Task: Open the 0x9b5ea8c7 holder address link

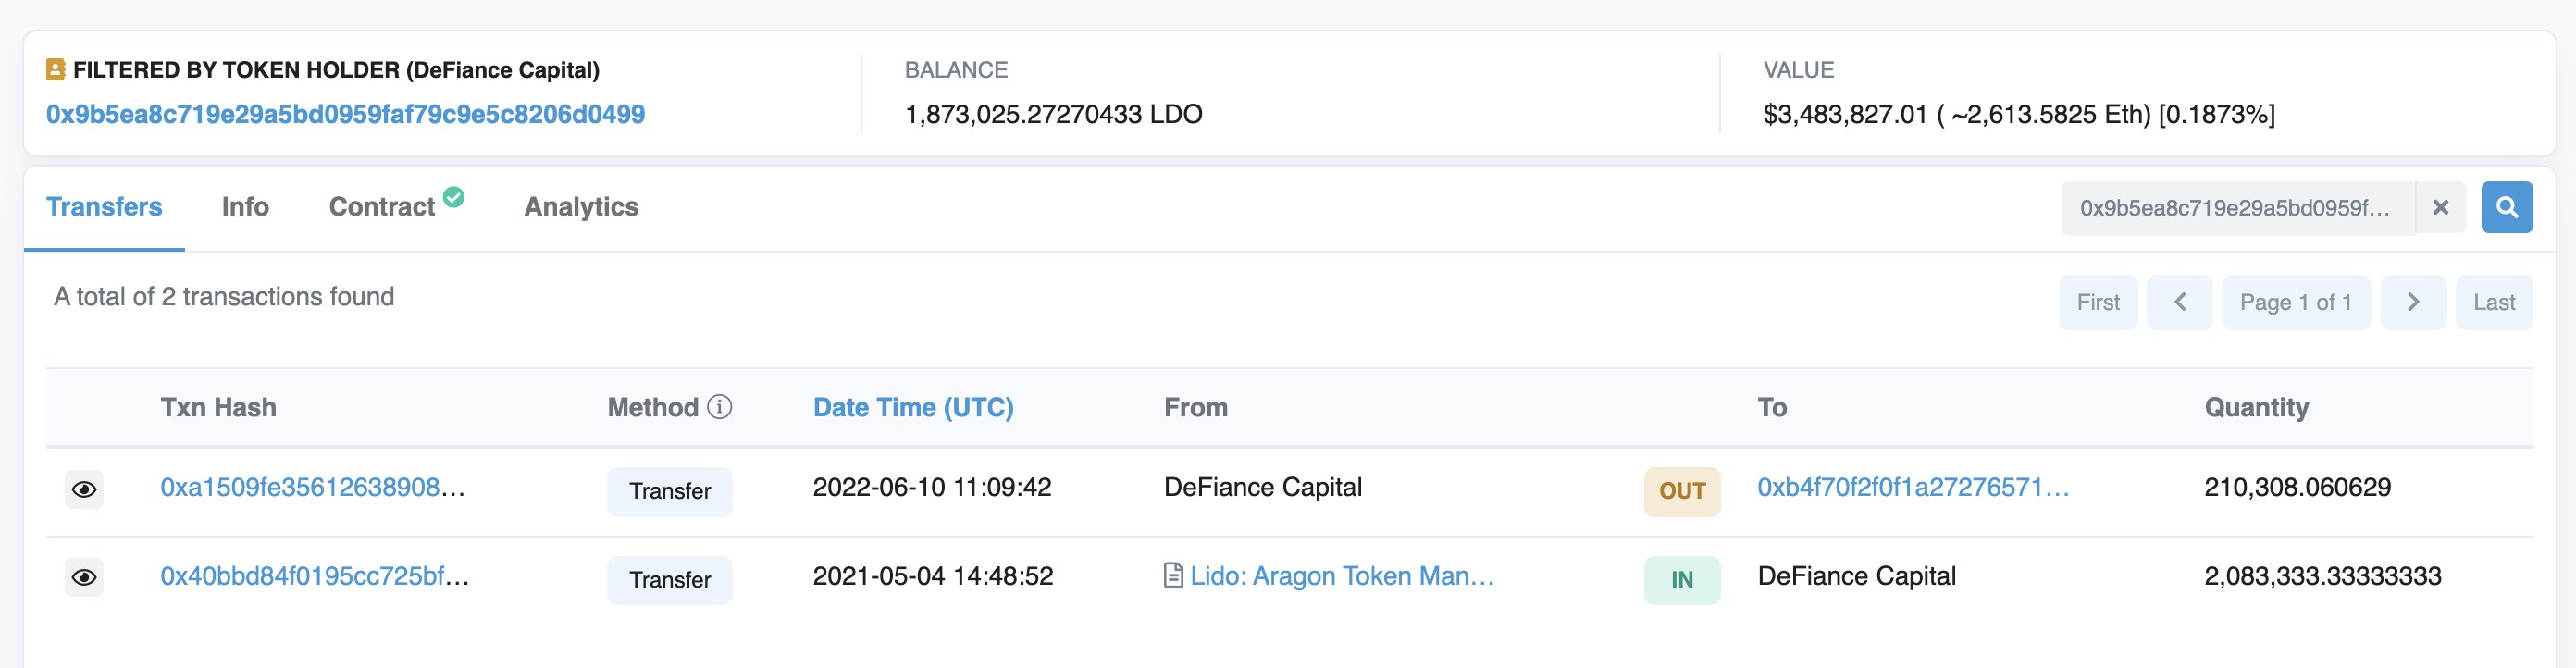Action: (x=345, y=114)
